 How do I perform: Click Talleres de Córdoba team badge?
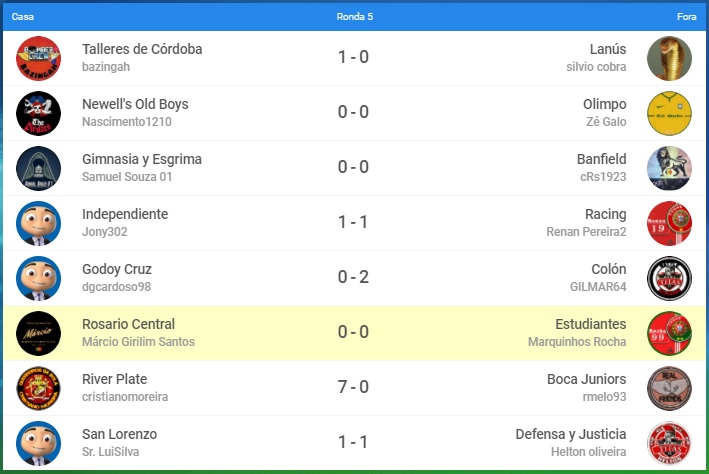(x=39, y=58)
